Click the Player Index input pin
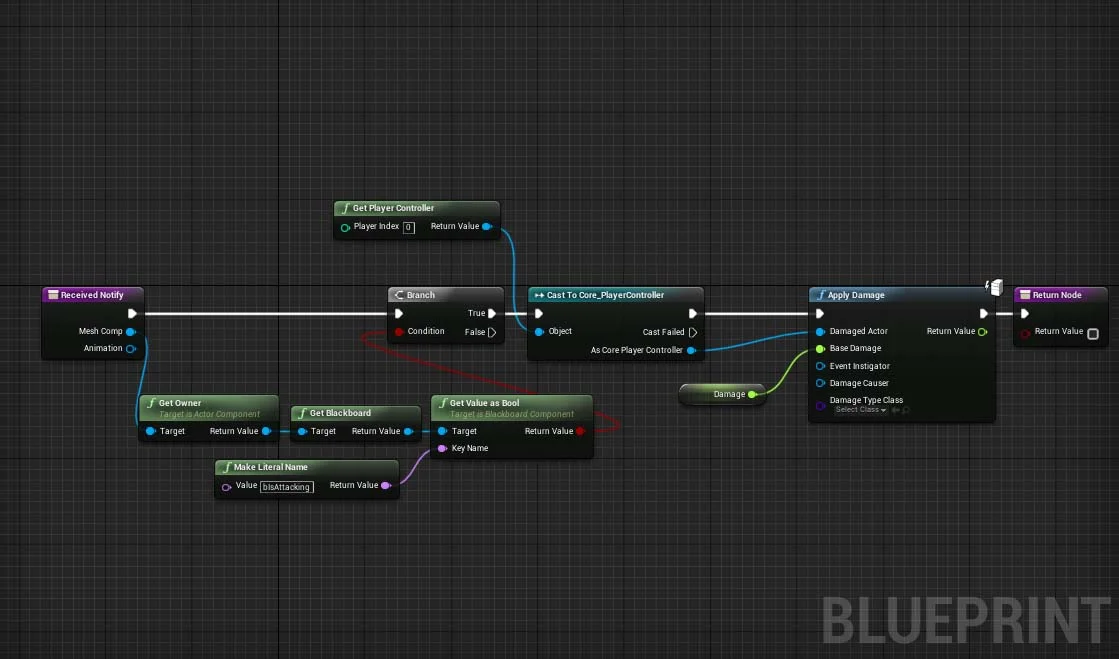This screenshot has width=1119, height=659. 345,228
